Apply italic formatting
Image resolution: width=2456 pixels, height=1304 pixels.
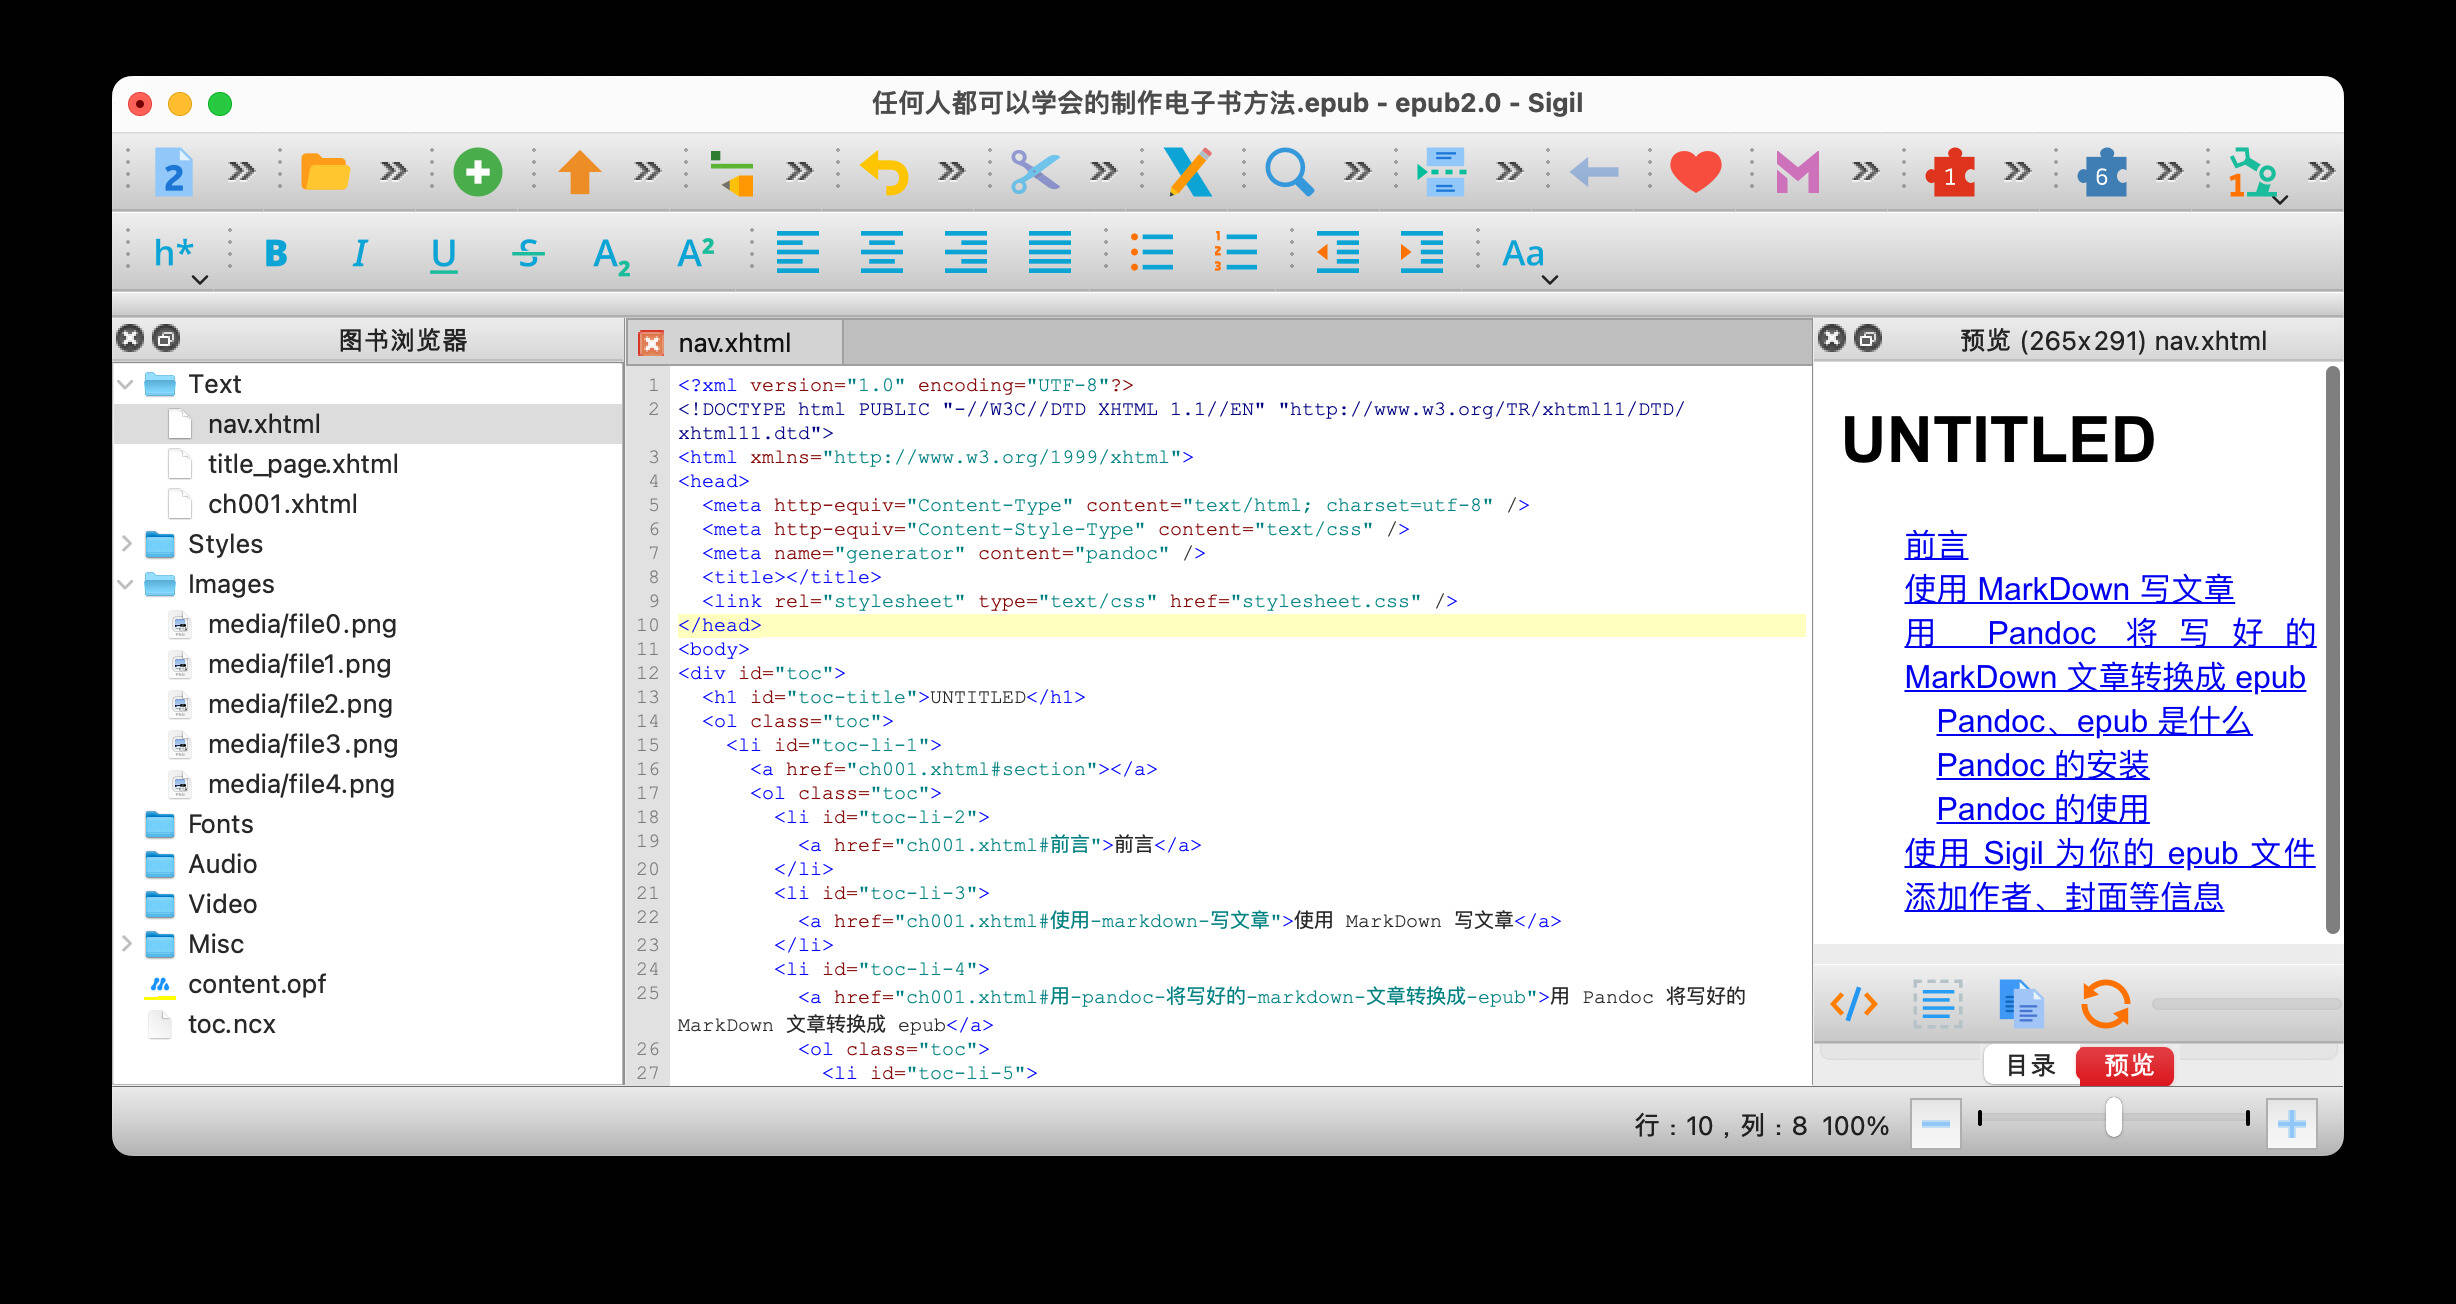(360, 253)
